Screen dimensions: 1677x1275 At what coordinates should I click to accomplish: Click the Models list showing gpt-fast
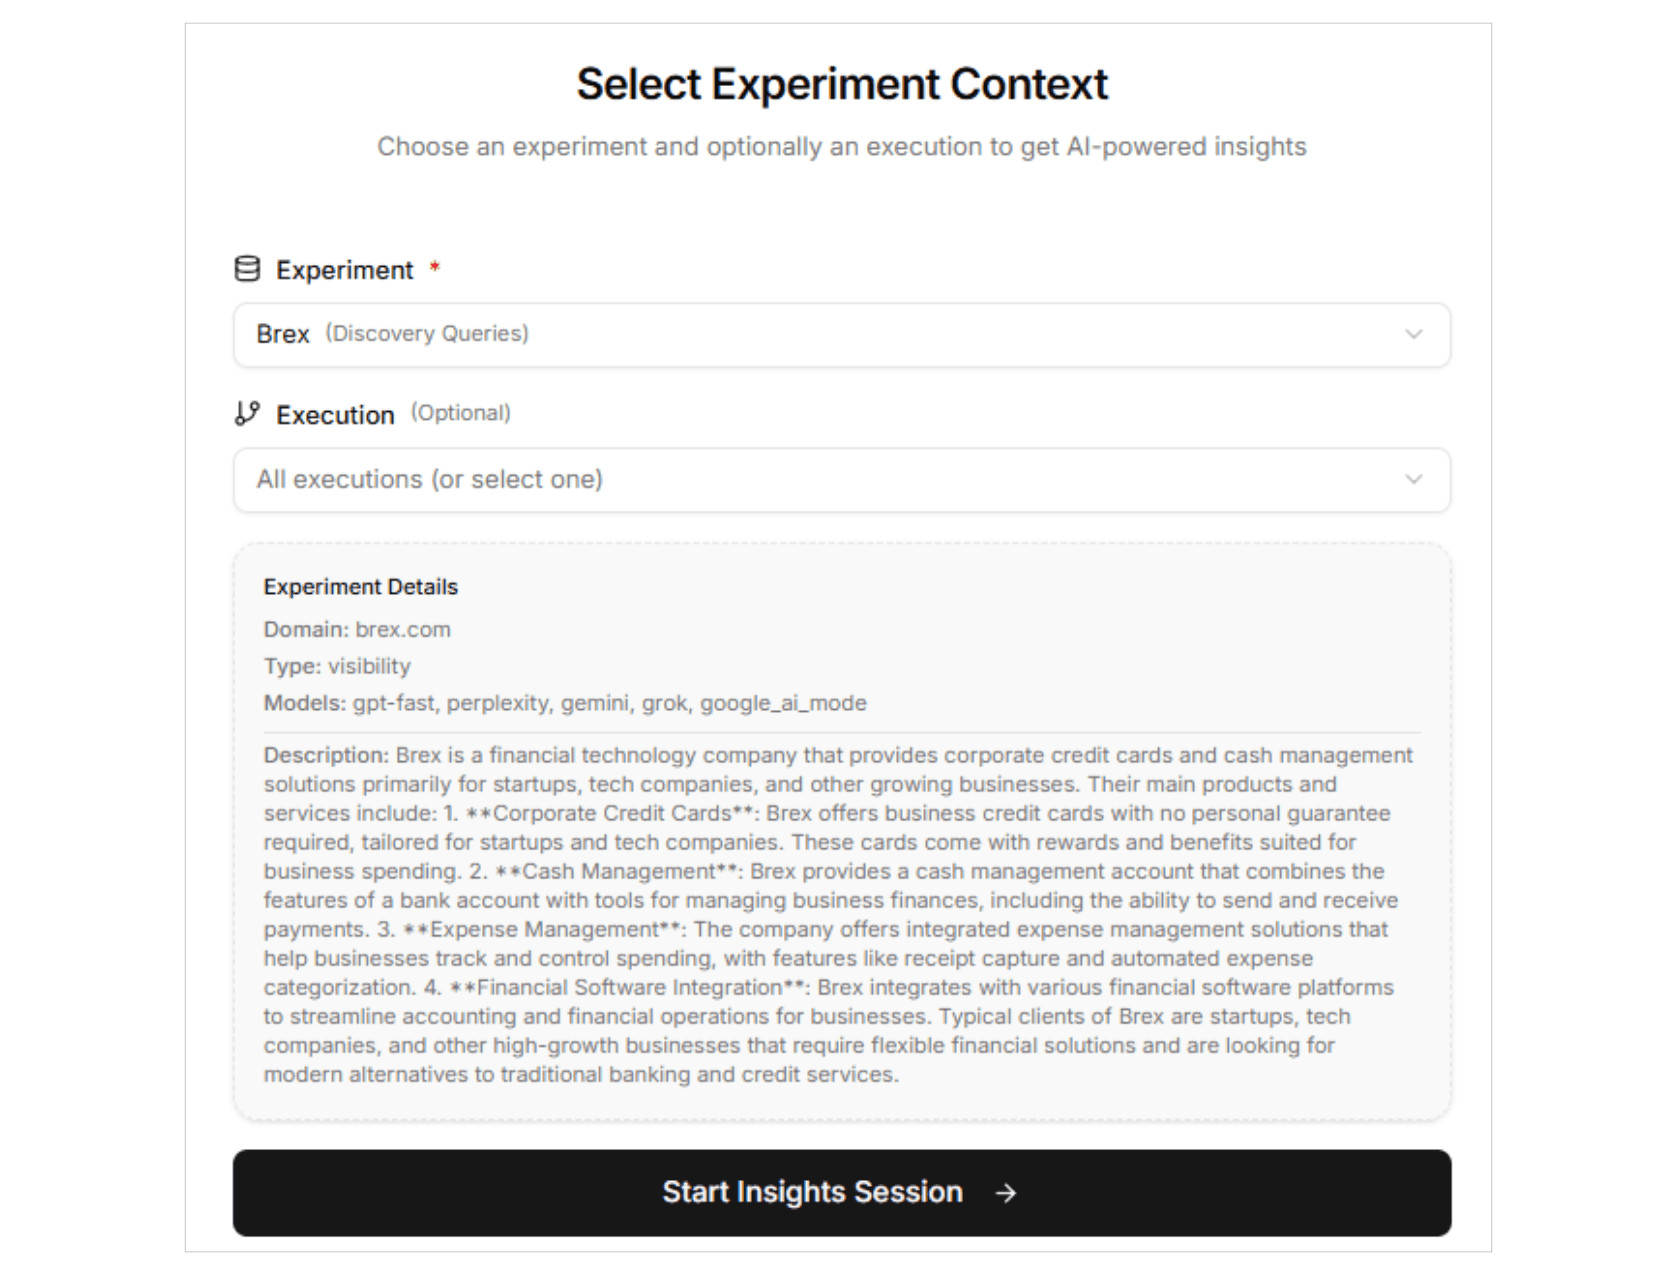pos(565,703)
